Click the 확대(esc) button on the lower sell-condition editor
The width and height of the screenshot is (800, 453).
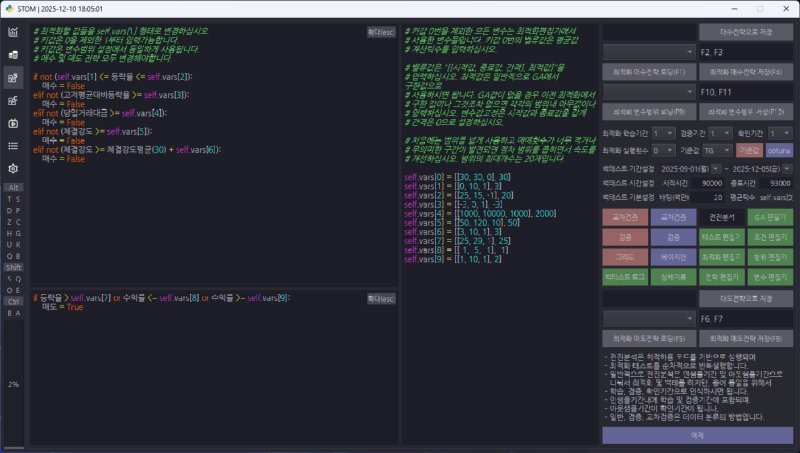tap(381, 298)
